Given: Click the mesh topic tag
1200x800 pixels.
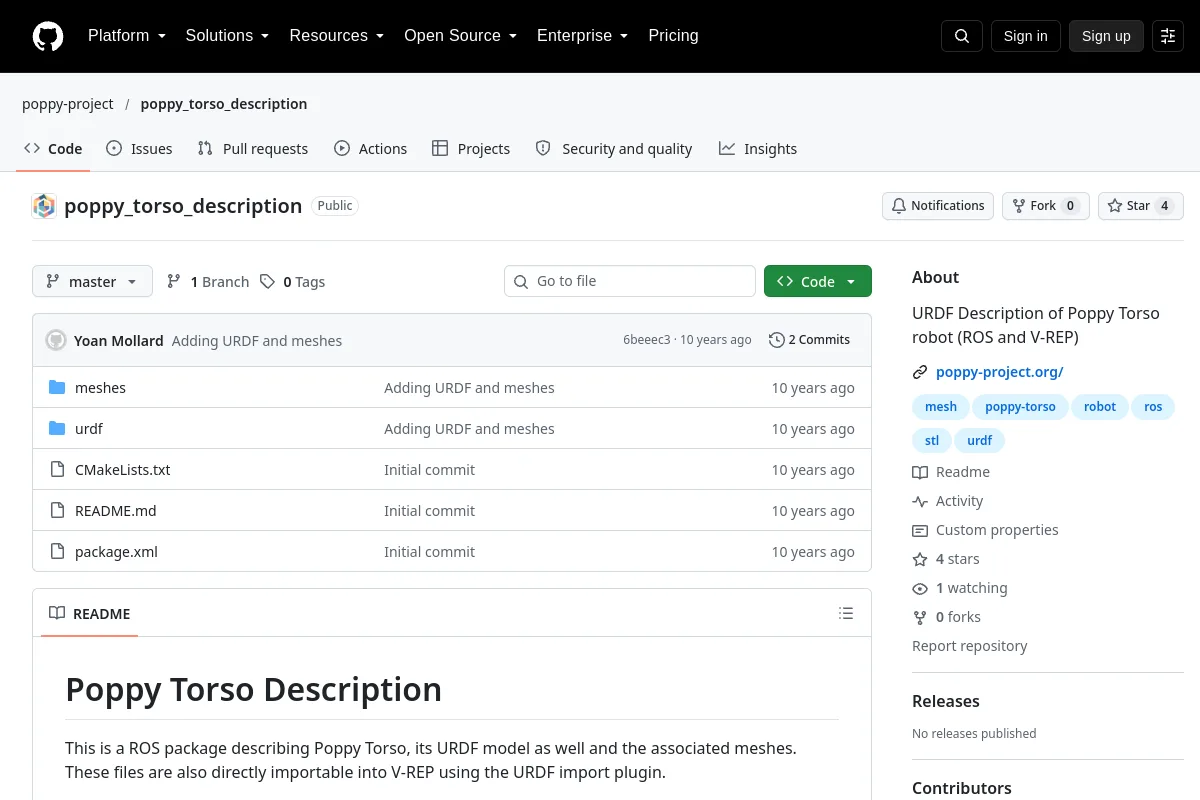Looking at the screenshot, I should click(x=941, y=407).
